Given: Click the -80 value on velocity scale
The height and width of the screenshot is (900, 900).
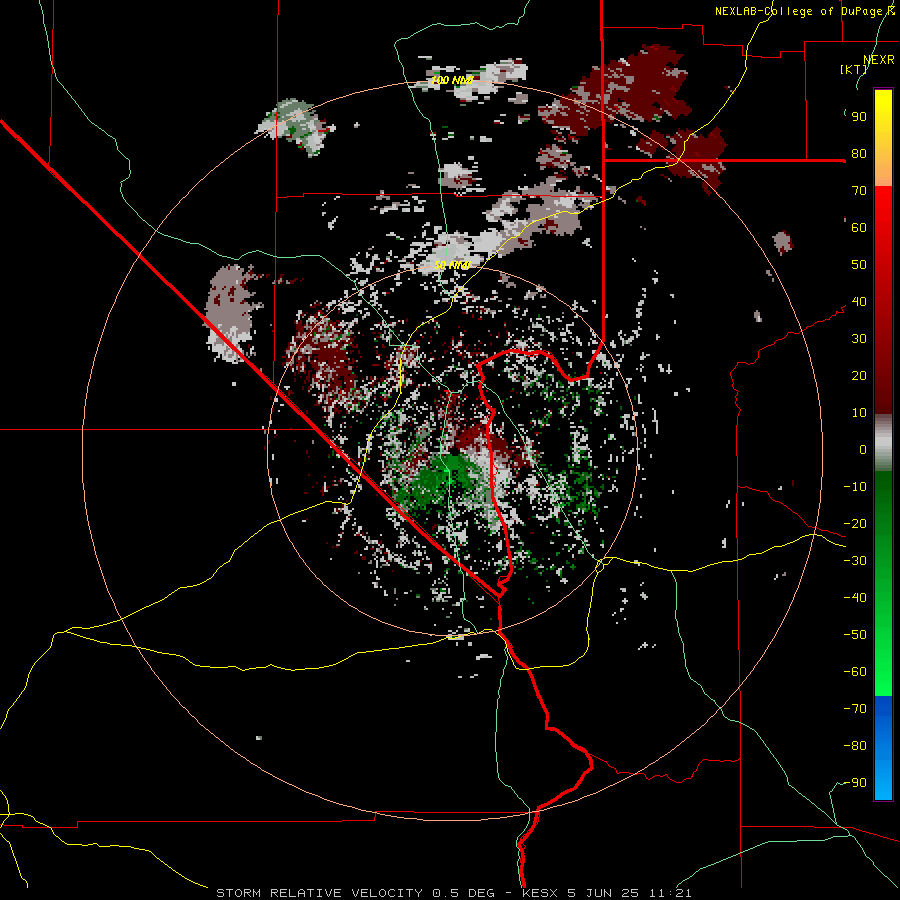Looking at the screenshot, I should tap(855, 746).
